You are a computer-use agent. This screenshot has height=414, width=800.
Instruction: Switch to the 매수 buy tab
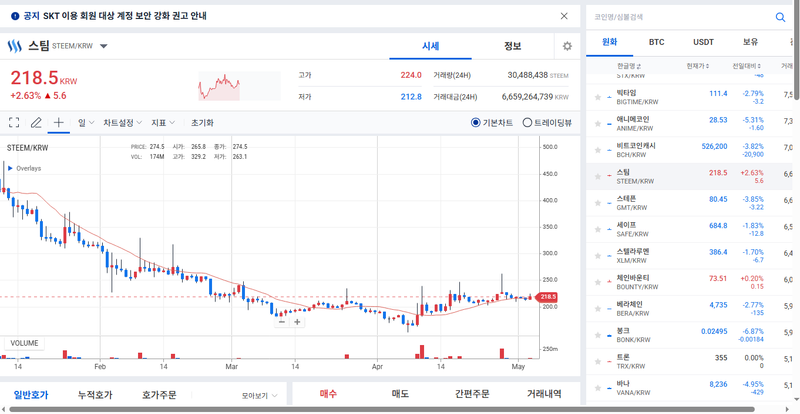pos(328,394)
